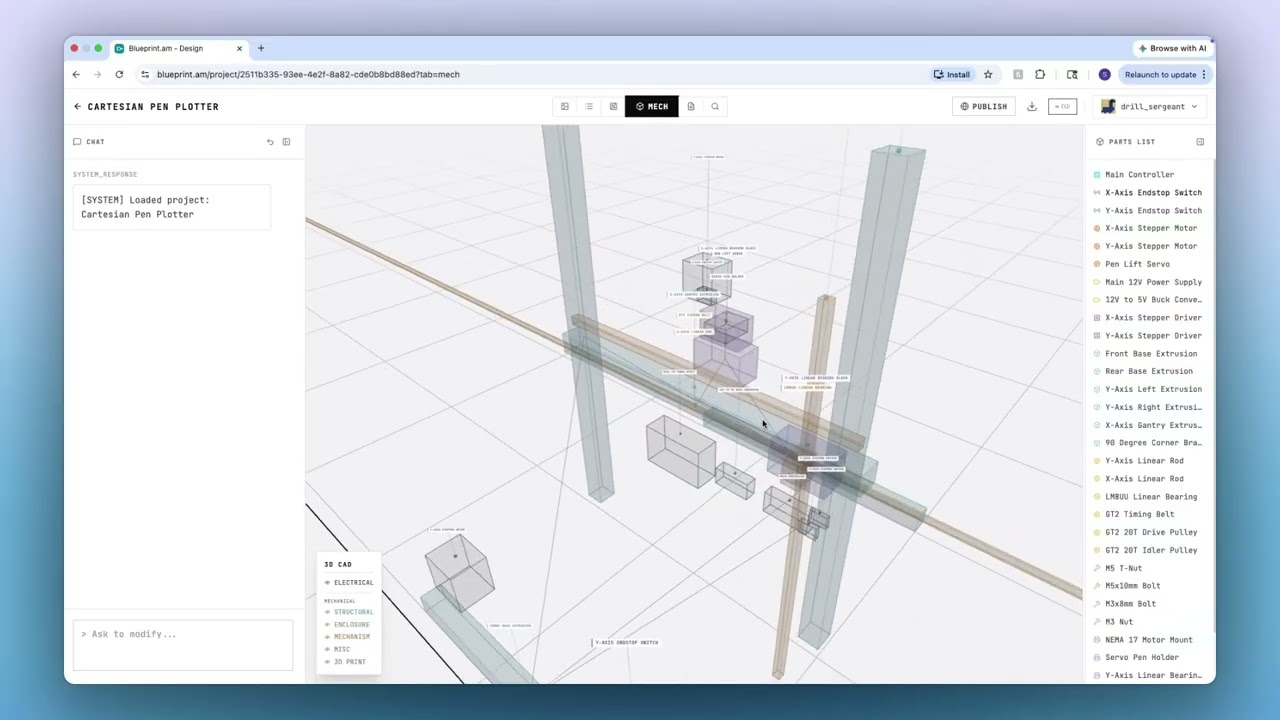Click the boxed code icon beside download
The width and height of the screenshot is (1280, 720).
[x=1062, y=106]
